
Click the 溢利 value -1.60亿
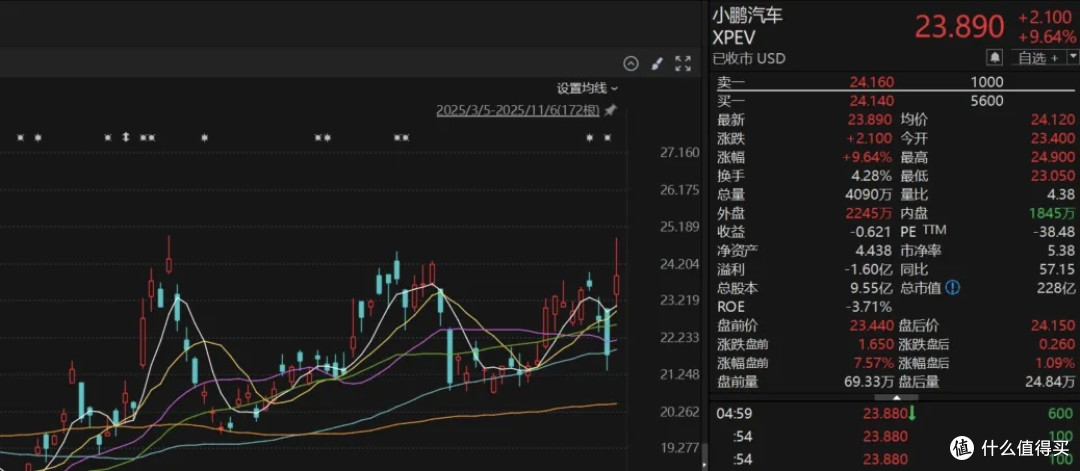871,270
